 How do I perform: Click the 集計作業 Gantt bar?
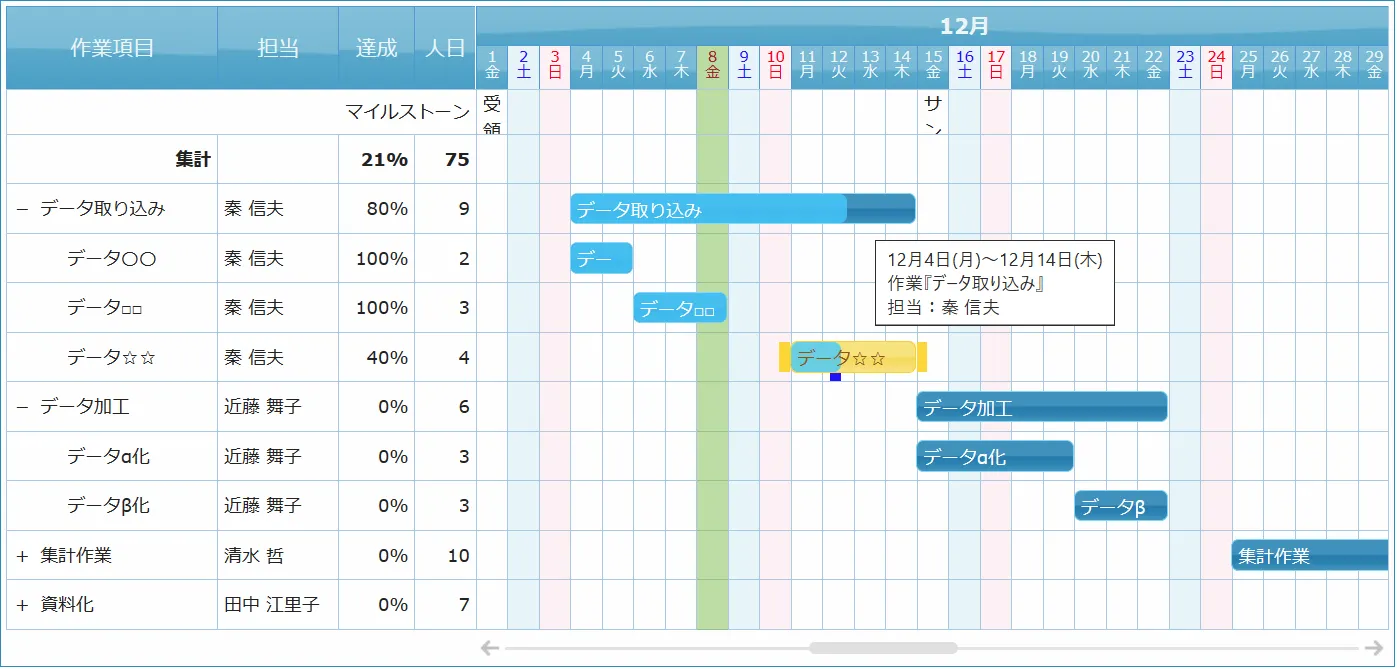click(x=1308, y=555)
